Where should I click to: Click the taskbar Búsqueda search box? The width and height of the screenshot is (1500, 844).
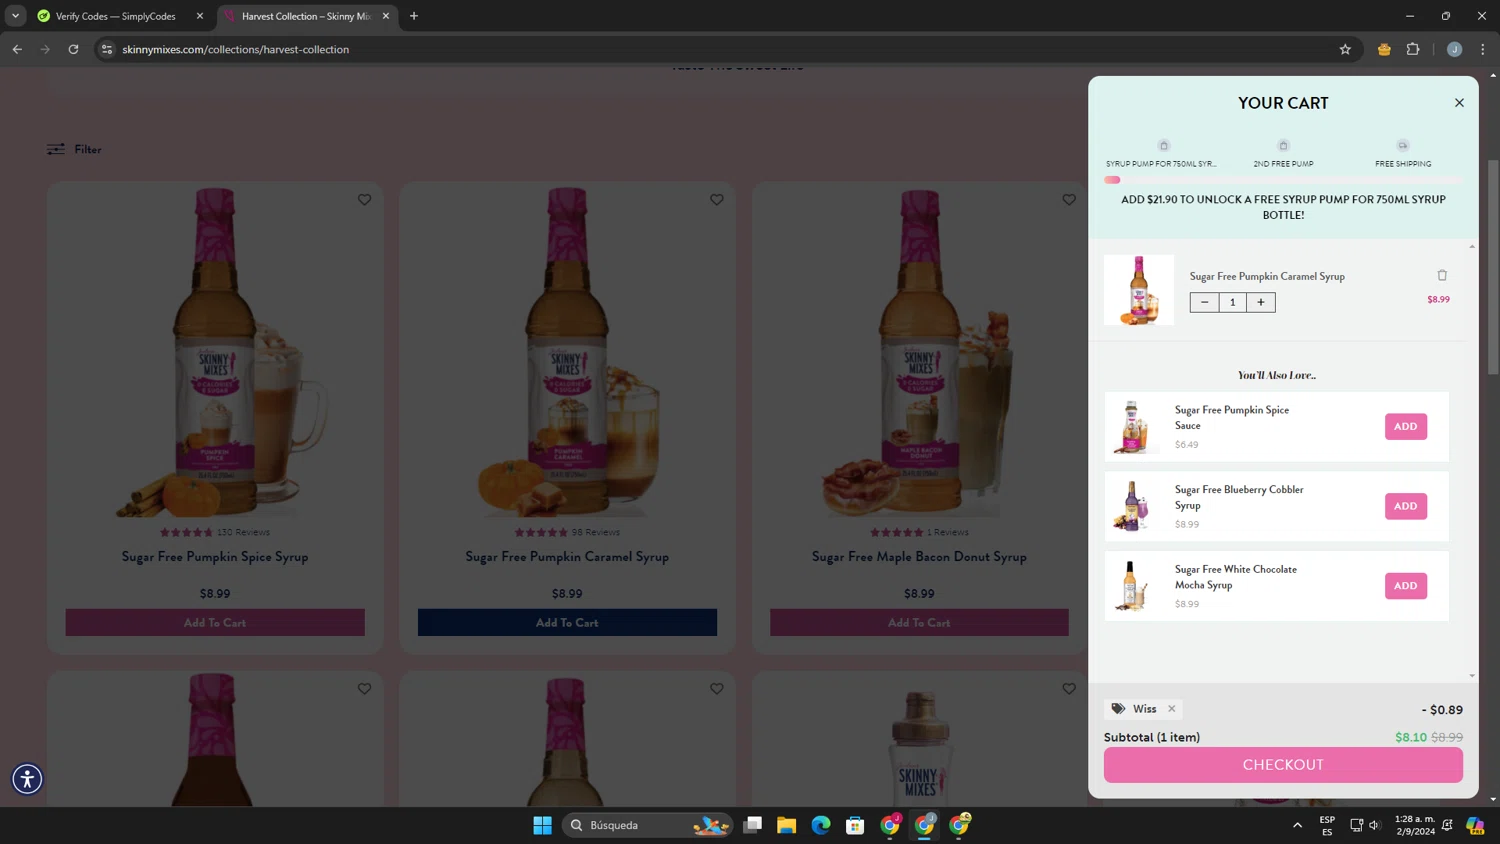tap(647, 825)
